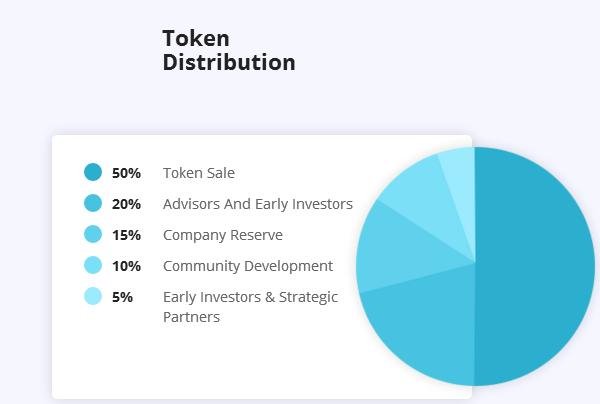
Task: Click the 20% percentage value
Action: pos(126,204)
